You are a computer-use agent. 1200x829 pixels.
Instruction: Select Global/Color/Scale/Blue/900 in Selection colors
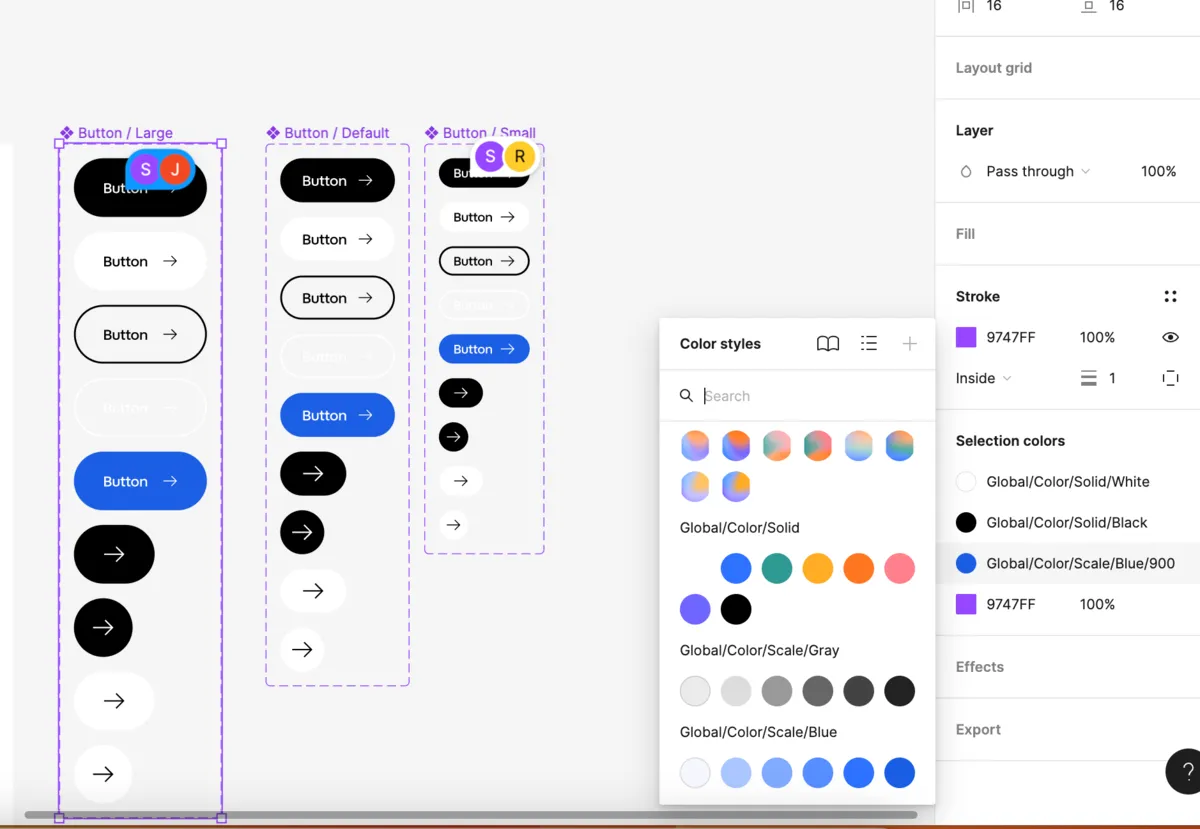tap(1079, 564)
